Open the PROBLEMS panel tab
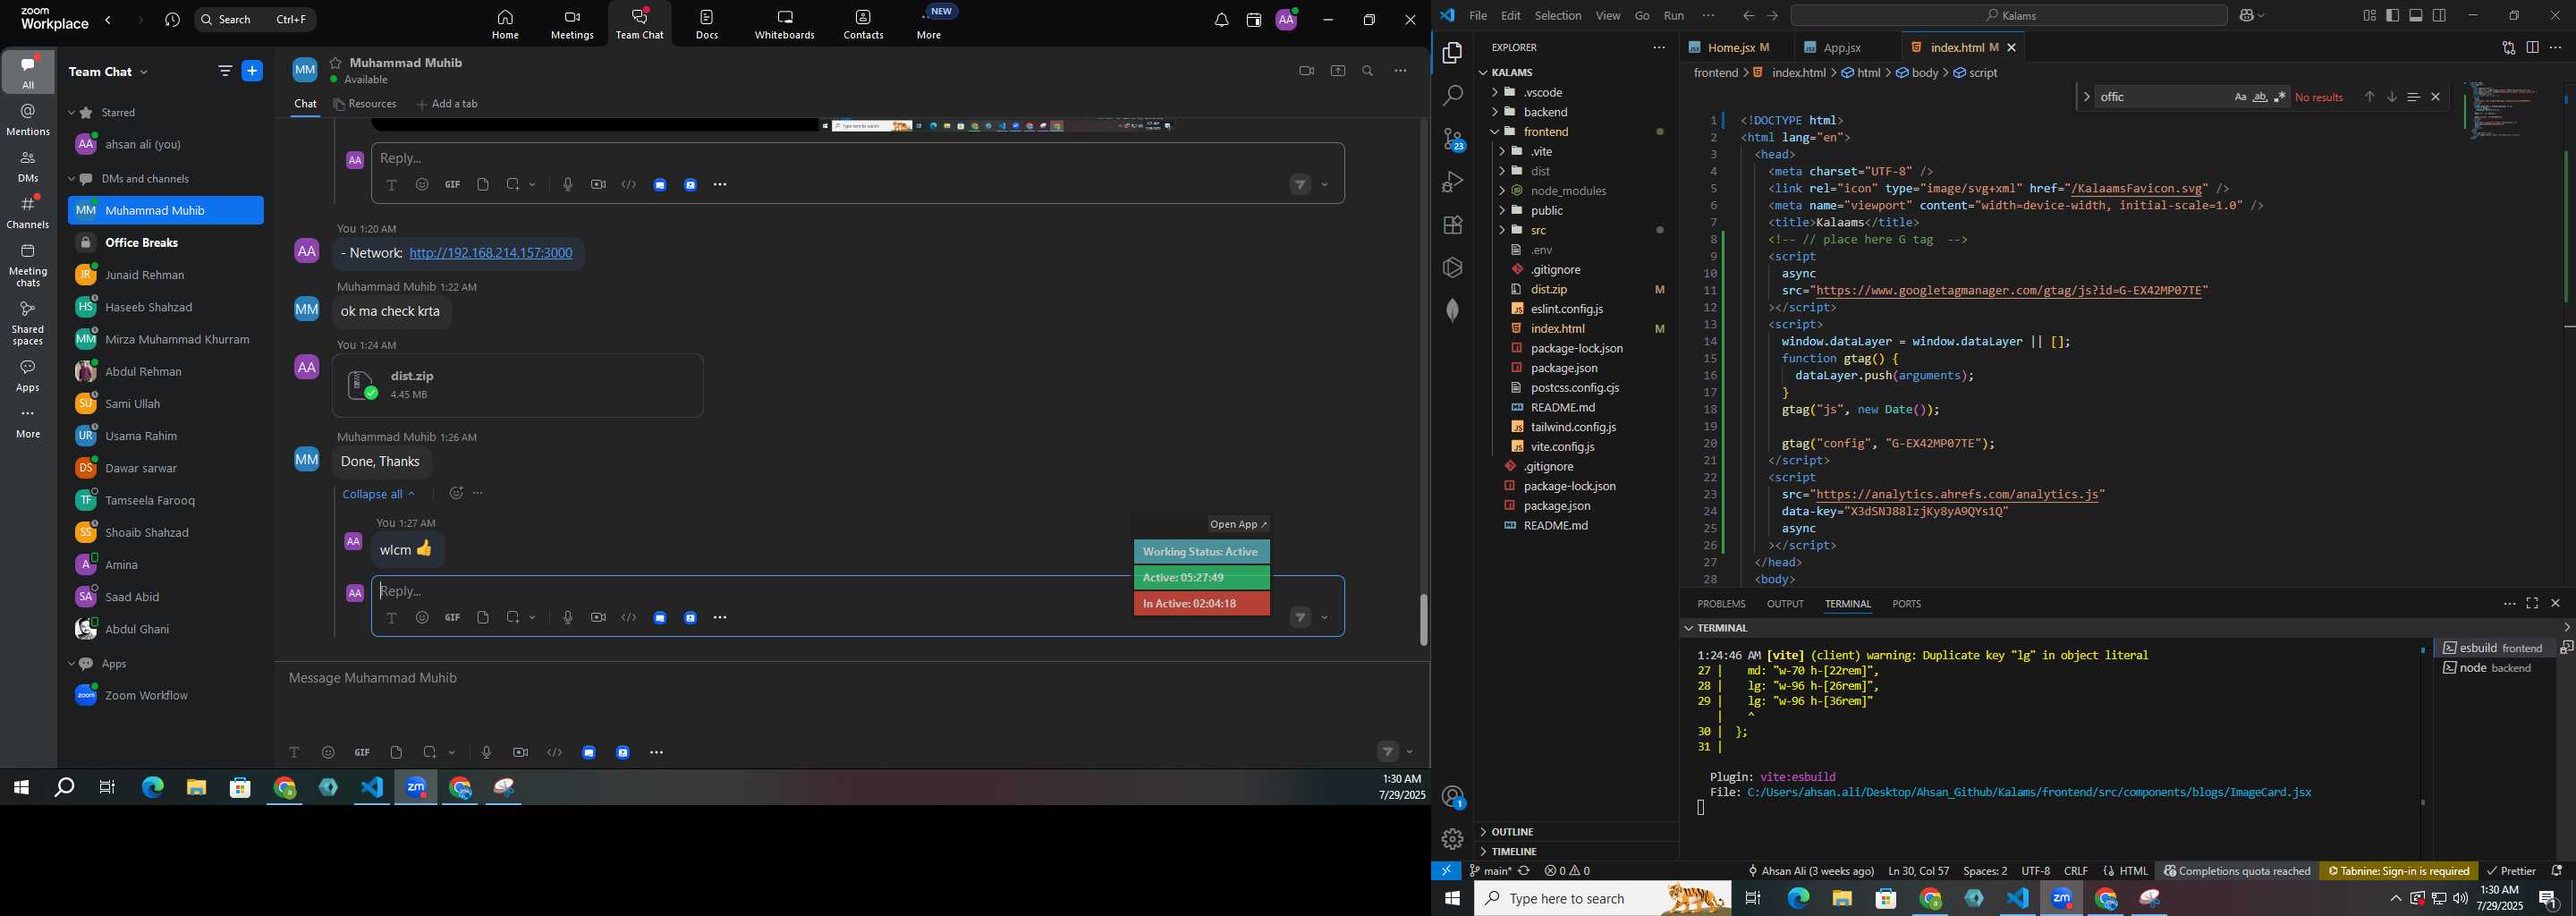This screenshot has height=916, width=2576. [1721, 604]
